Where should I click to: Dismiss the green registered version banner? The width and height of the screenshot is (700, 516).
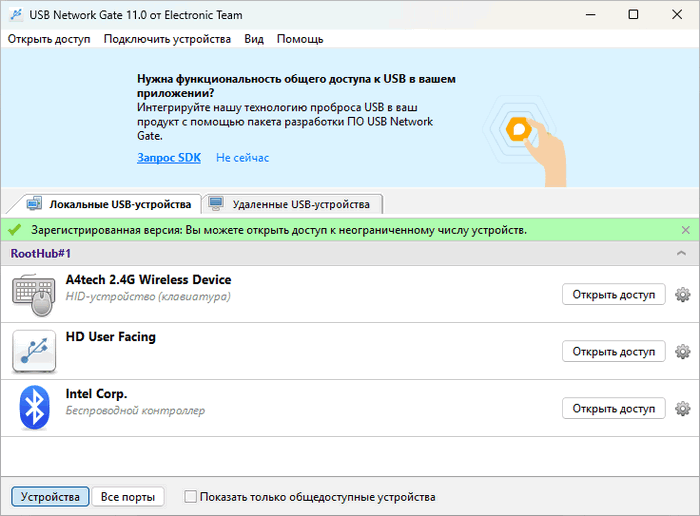(686, 230)
